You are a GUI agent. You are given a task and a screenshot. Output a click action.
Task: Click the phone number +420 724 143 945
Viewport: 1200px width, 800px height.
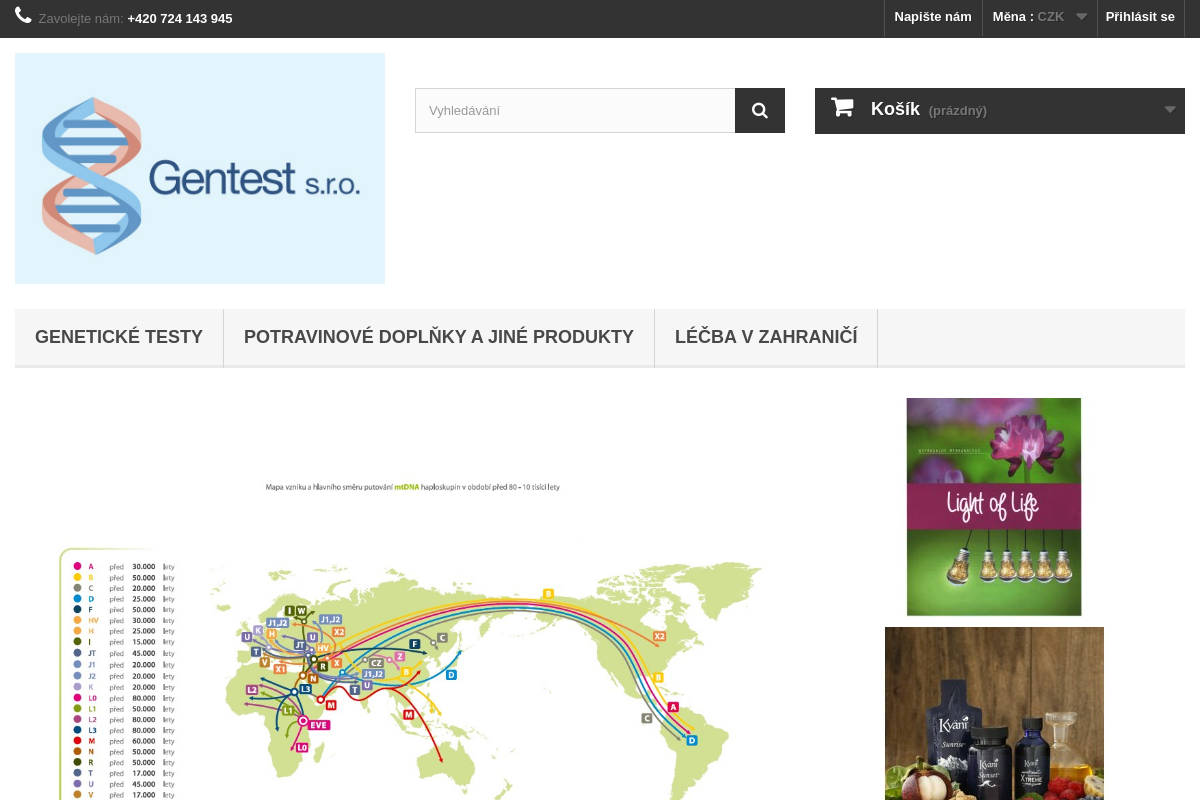[x=180, y=18]
